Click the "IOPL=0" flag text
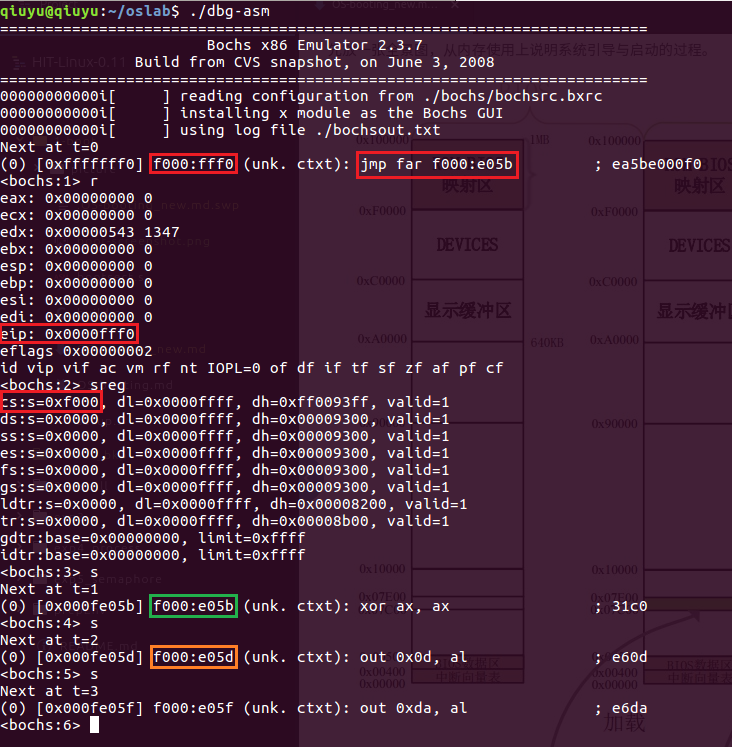 (x=233, y=368)
